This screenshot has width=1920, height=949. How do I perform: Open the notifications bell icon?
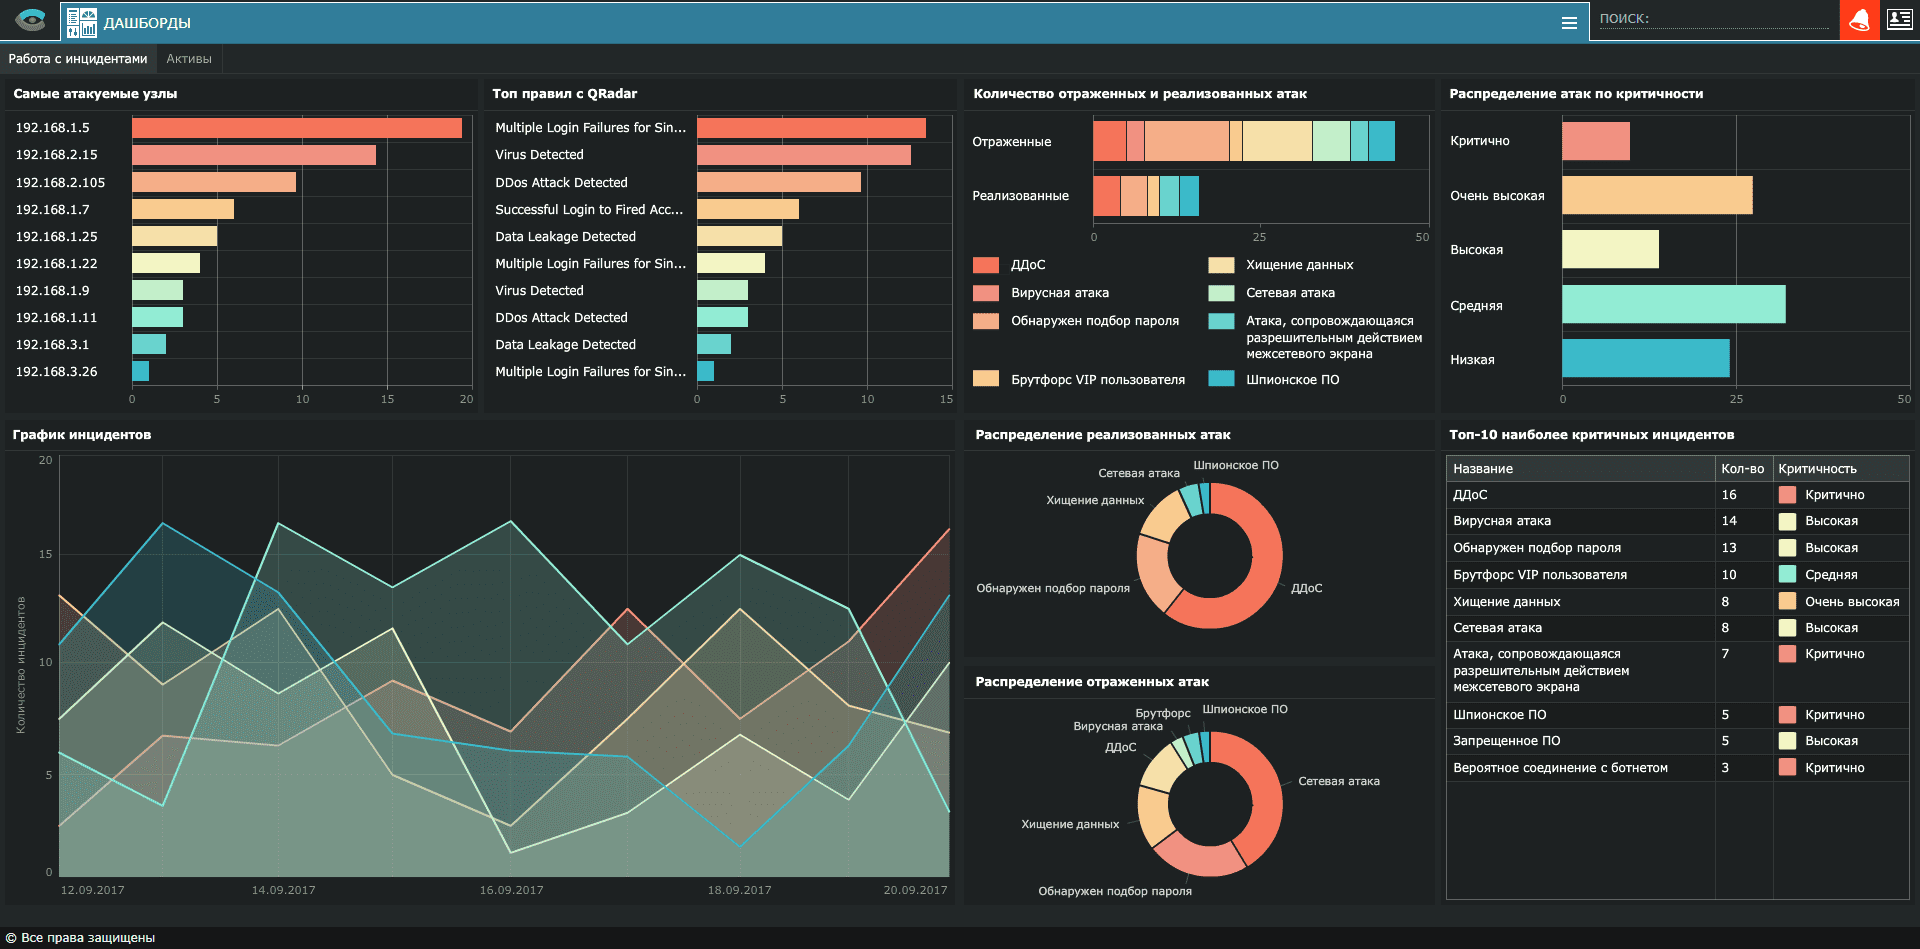(1859, 20)
